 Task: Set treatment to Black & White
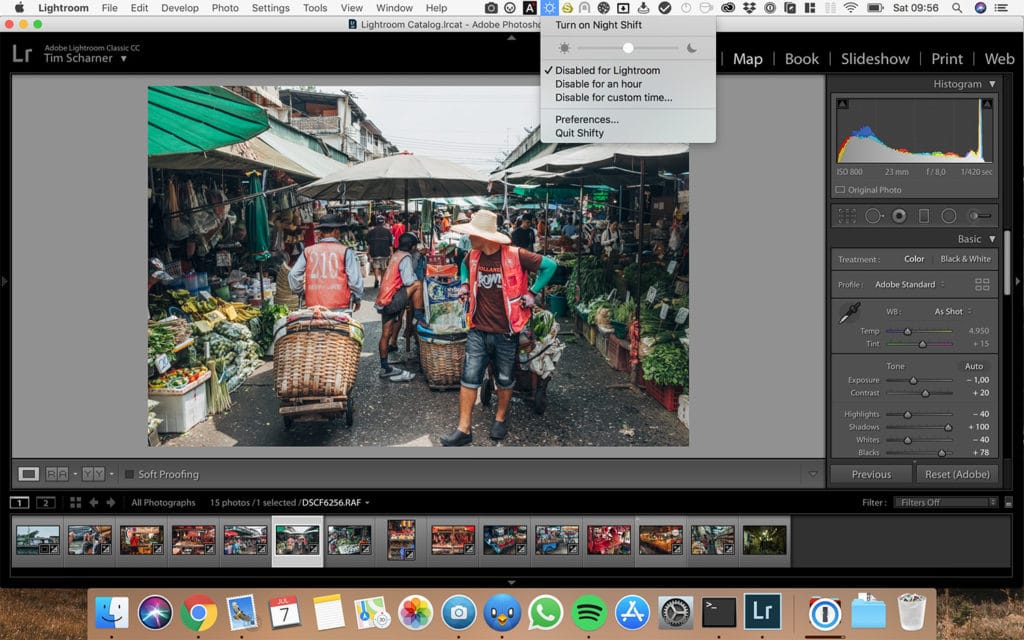[x=965, y=259]
